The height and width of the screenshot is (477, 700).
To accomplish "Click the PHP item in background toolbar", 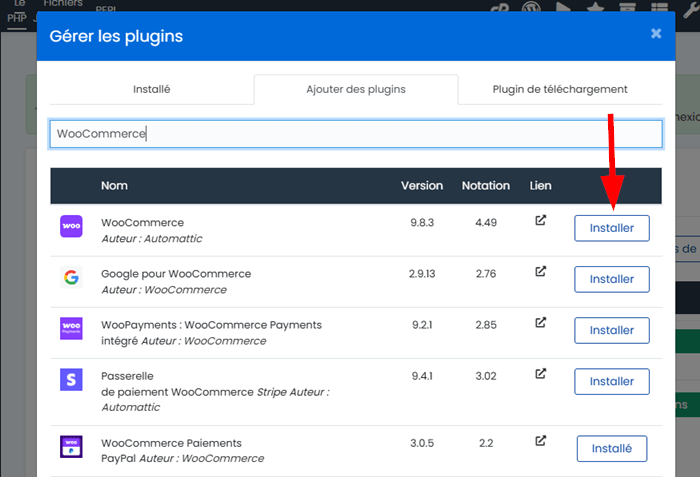I will coord(17,18).
